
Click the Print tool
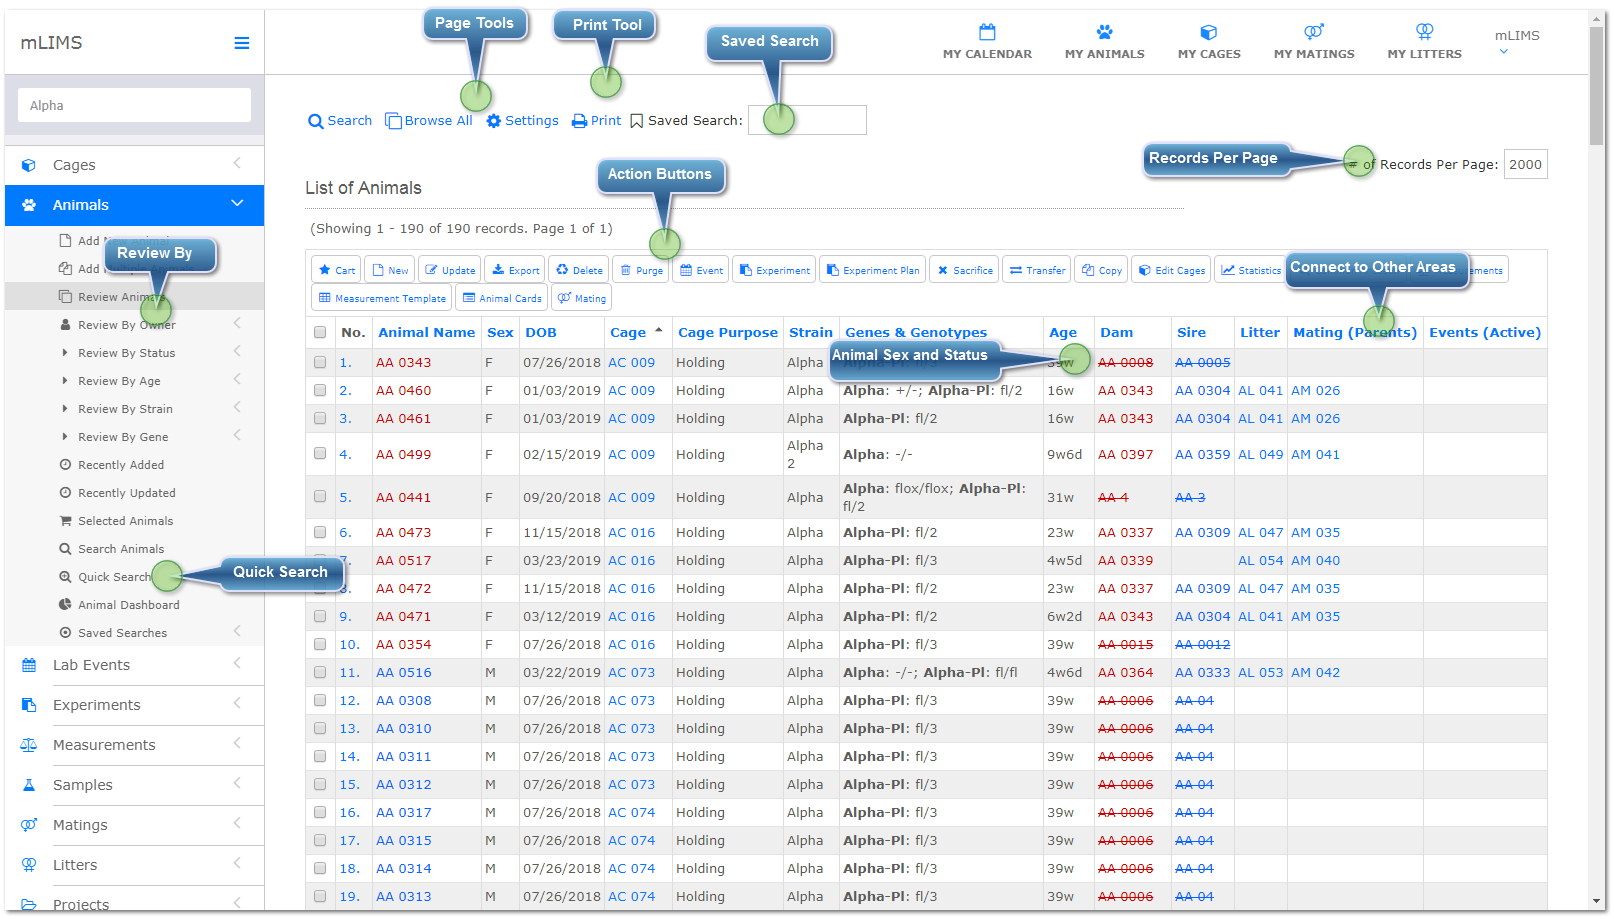click(597, 121)
